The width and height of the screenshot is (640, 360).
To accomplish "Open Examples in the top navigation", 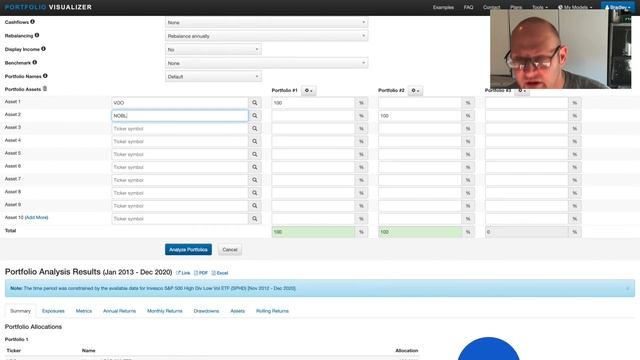I will click(x=443, y=7).
